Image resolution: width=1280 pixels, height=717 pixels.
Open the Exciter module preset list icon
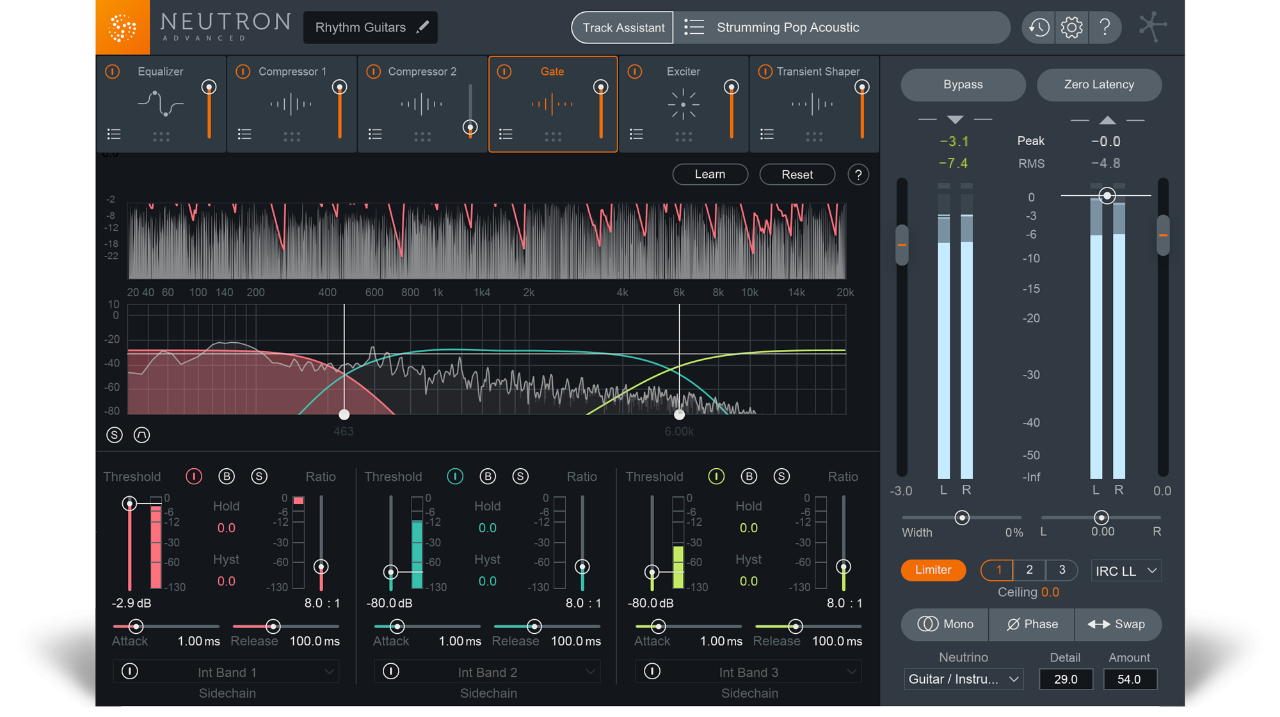(x=636, y=133)
